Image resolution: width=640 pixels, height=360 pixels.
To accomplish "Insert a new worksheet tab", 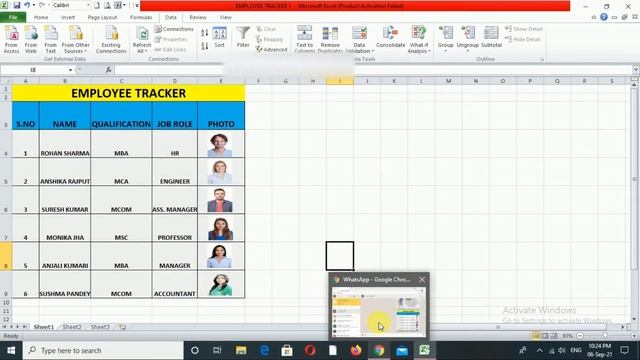I will pos(122,327).
